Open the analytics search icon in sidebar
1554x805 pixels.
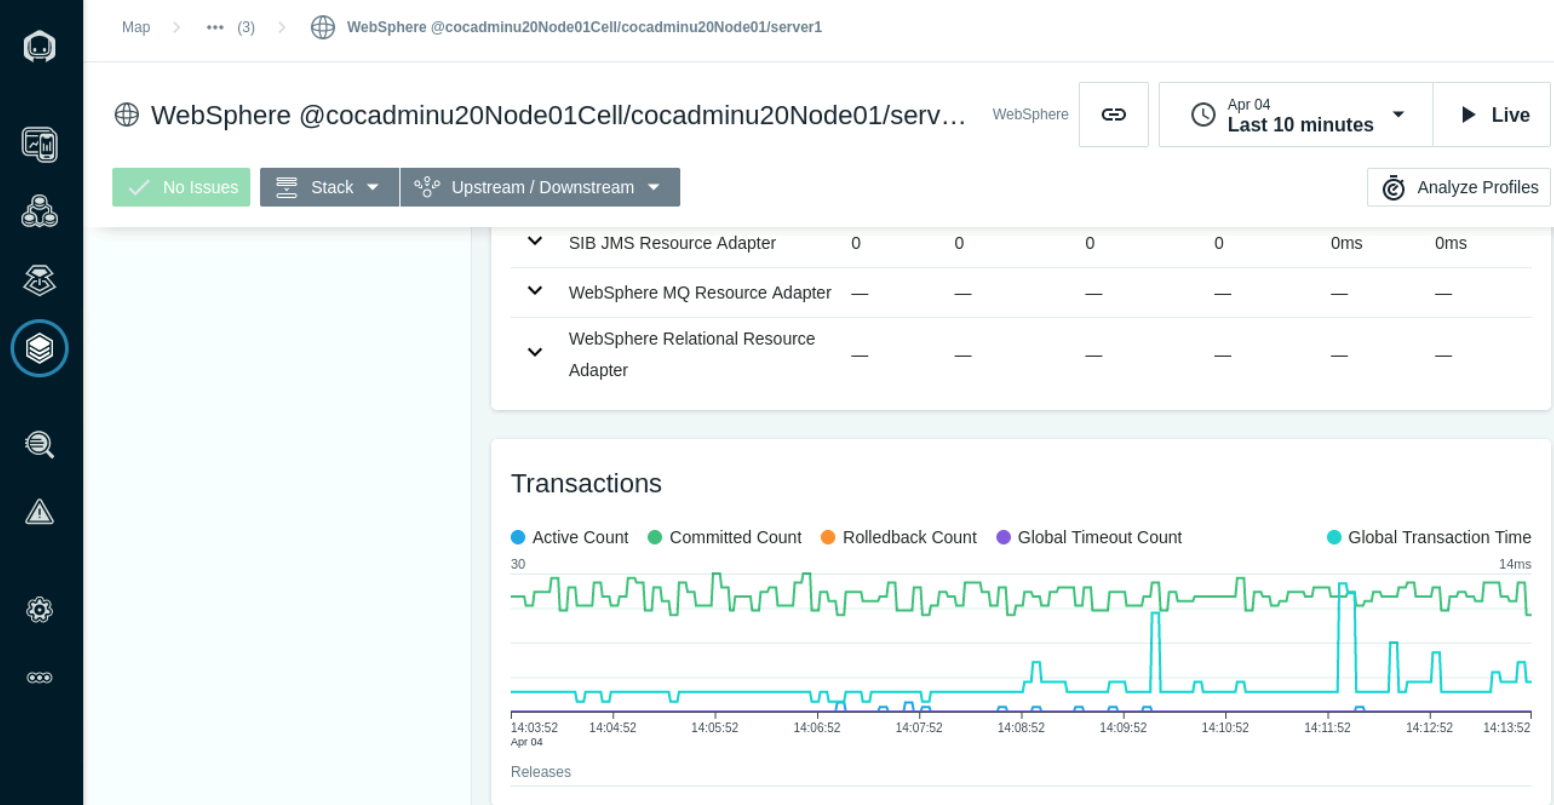pyautogui.click(x=40, y=444)
